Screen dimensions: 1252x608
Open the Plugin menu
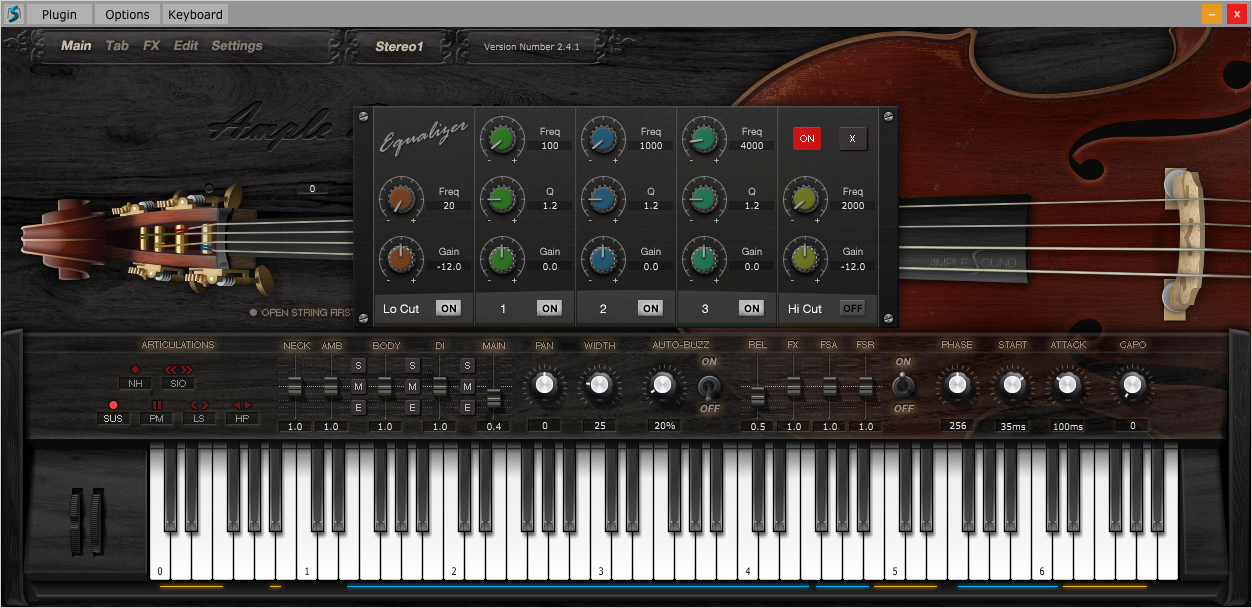[60, 14]
